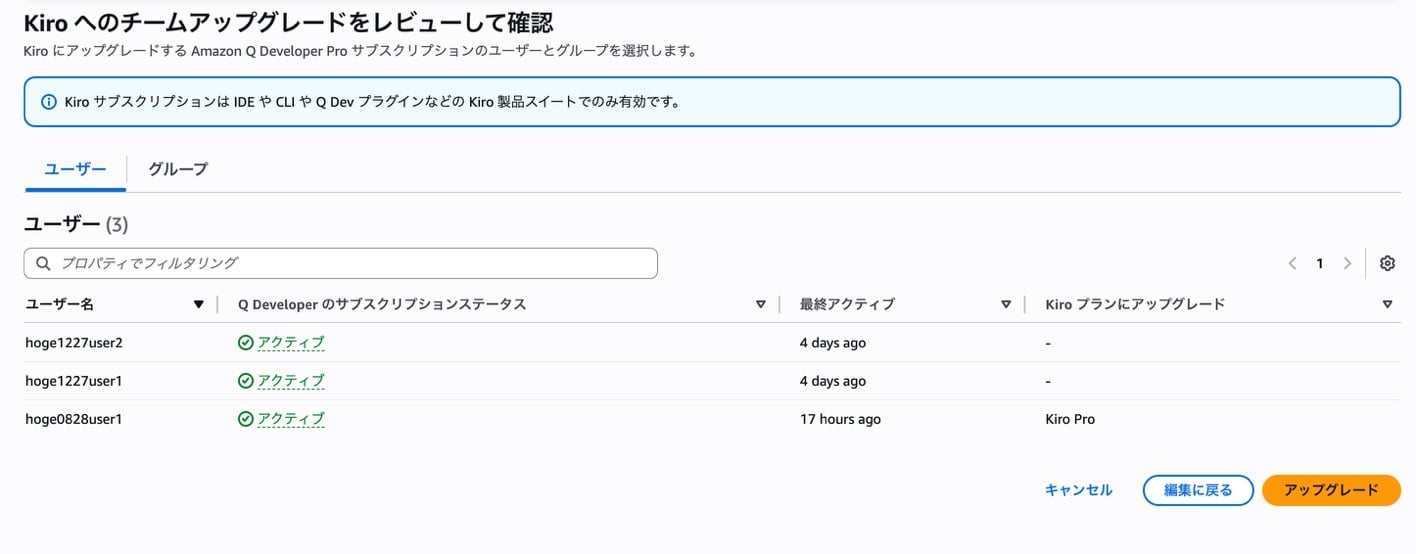This screenshot has height=554, width=1416.
Task: Click the キャンセル link
Action: [x=1078, y=490]
